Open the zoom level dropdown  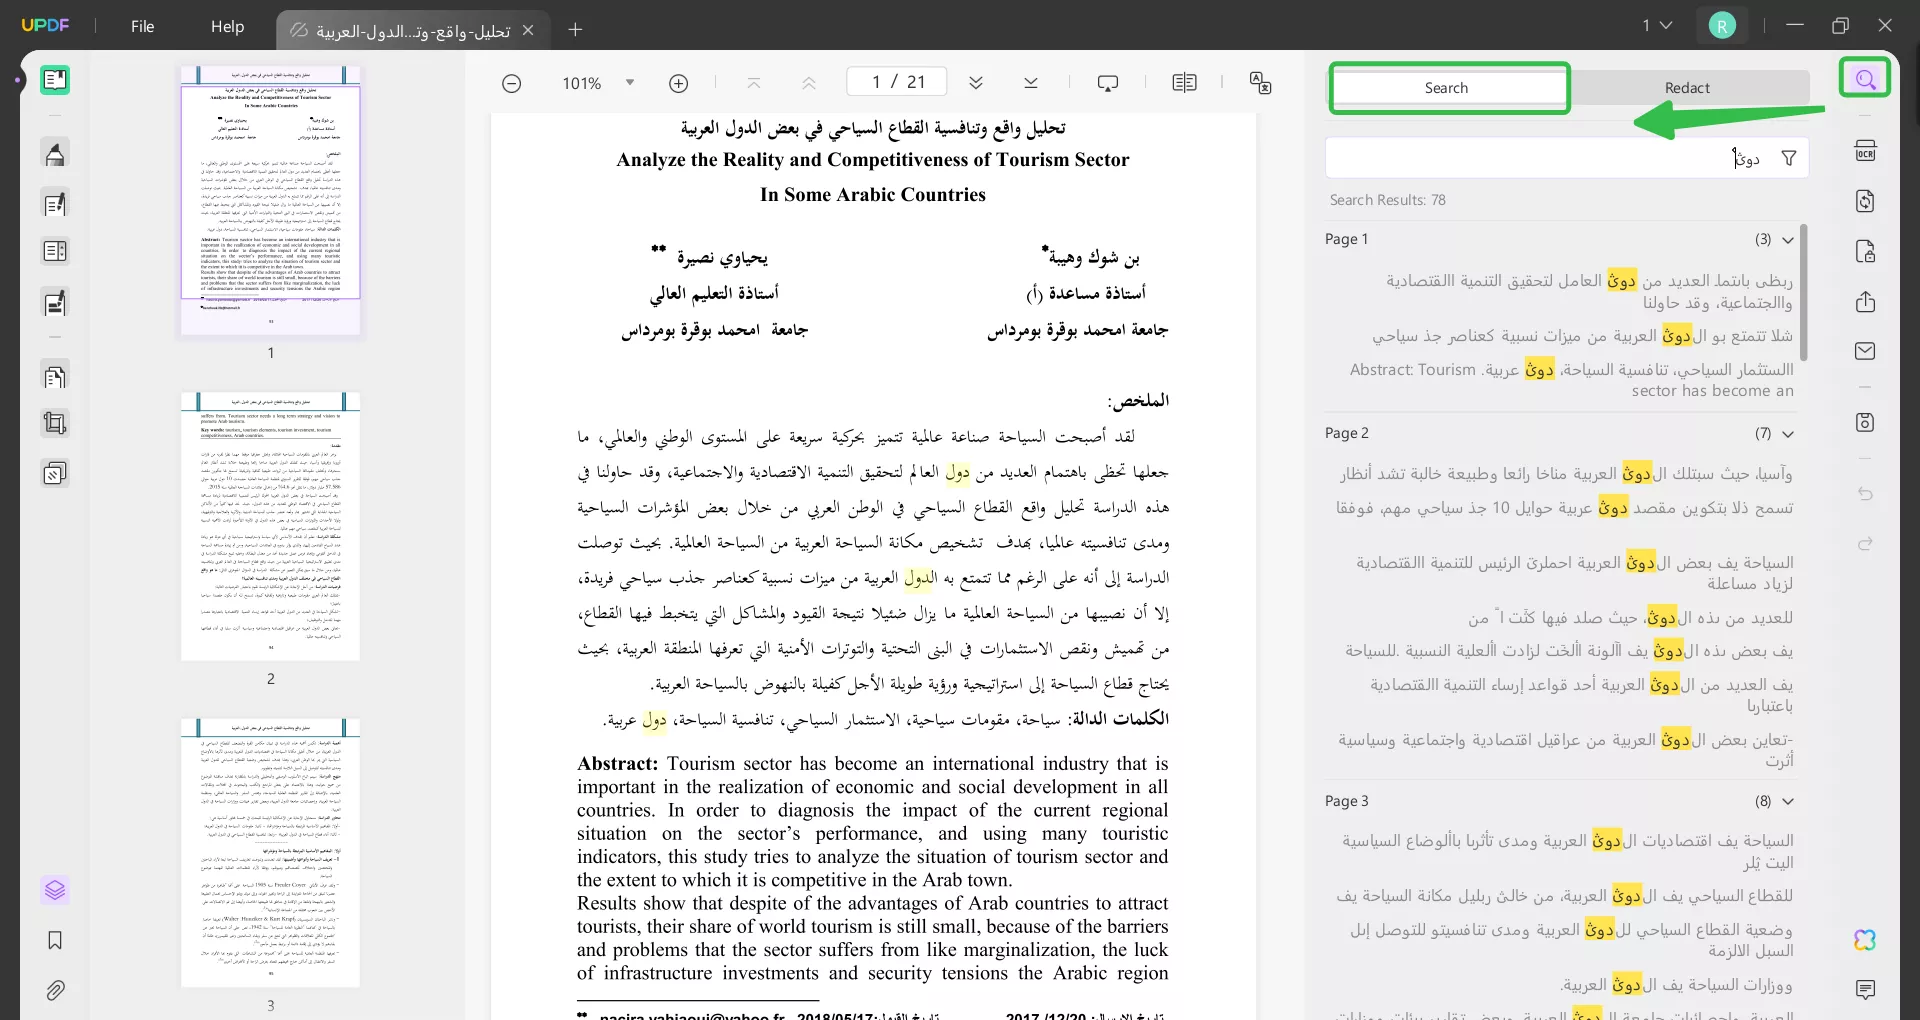[630, 83]
